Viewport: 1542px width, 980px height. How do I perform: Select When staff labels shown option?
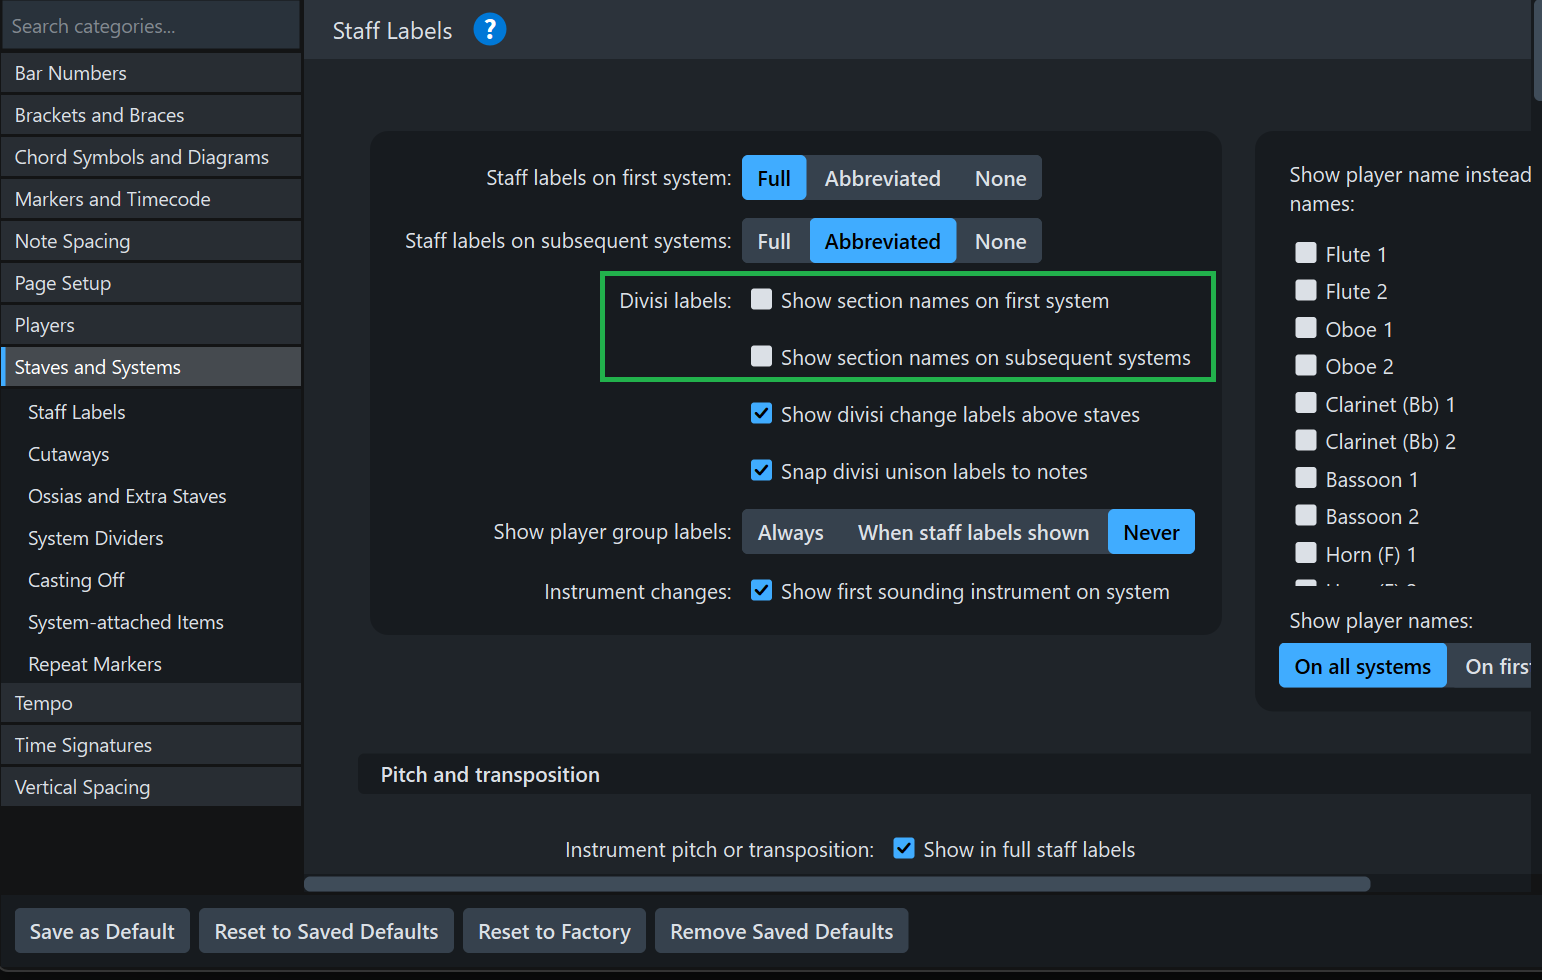click(973, 532)
